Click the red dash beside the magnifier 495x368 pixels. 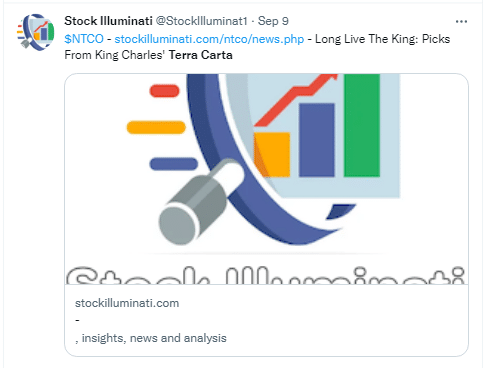[x=164, y=91]
